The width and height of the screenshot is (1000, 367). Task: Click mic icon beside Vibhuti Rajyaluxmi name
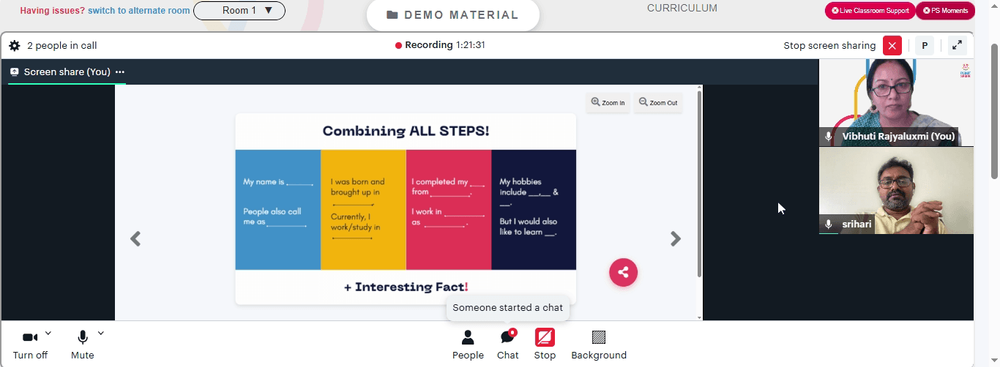(x=829, y=137)
